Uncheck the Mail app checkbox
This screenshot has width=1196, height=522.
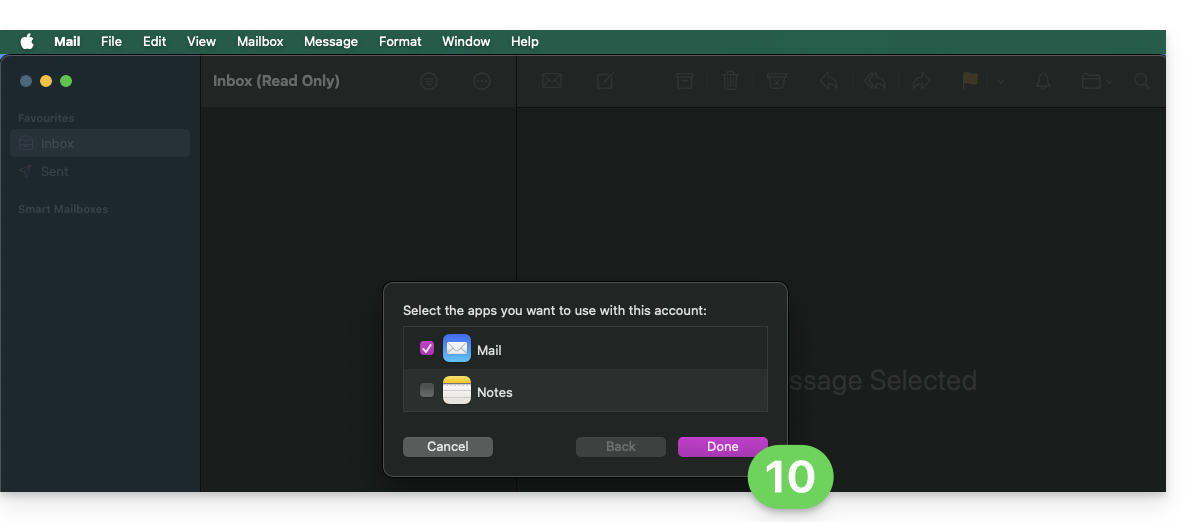tap(427, 349)
